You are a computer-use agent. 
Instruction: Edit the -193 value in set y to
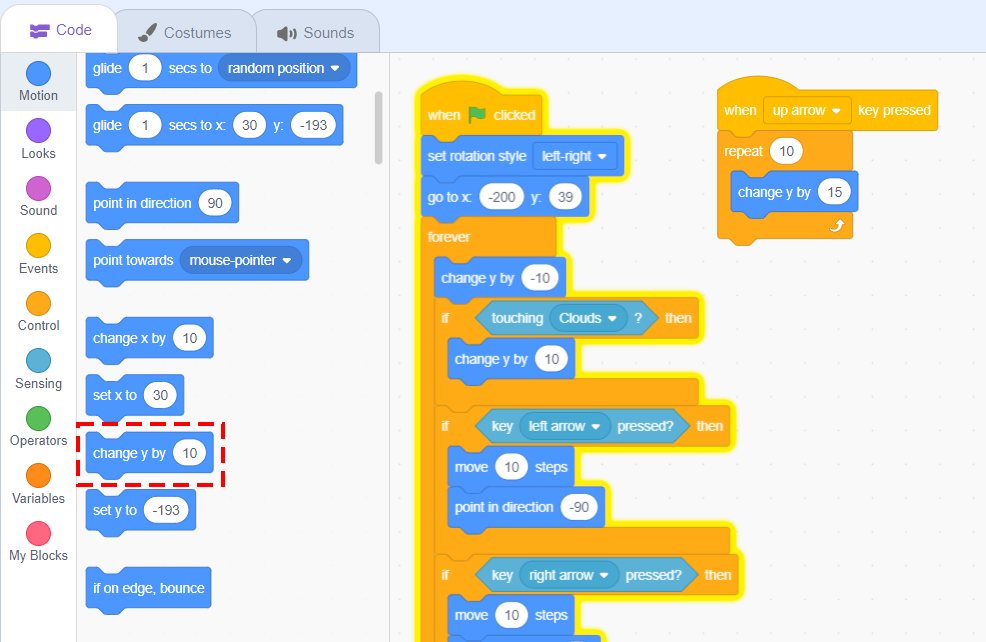(x=166, y=511)
